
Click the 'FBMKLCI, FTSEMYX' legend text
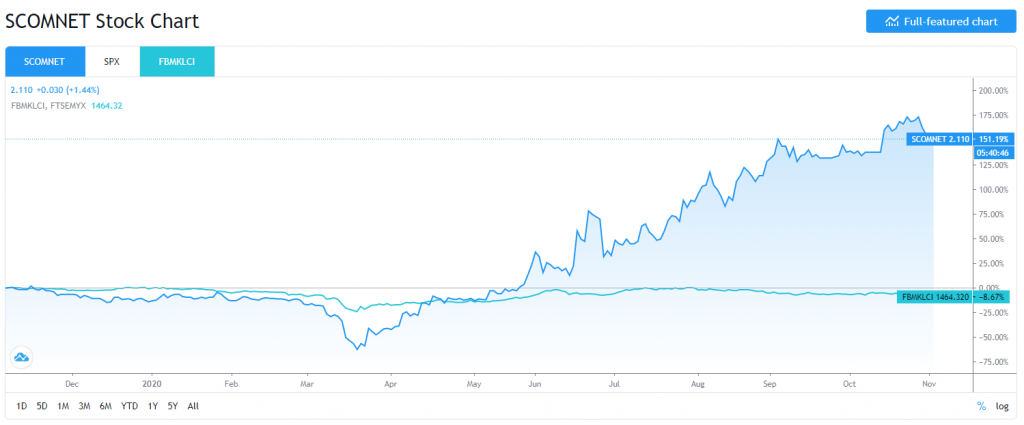[49, 104]
